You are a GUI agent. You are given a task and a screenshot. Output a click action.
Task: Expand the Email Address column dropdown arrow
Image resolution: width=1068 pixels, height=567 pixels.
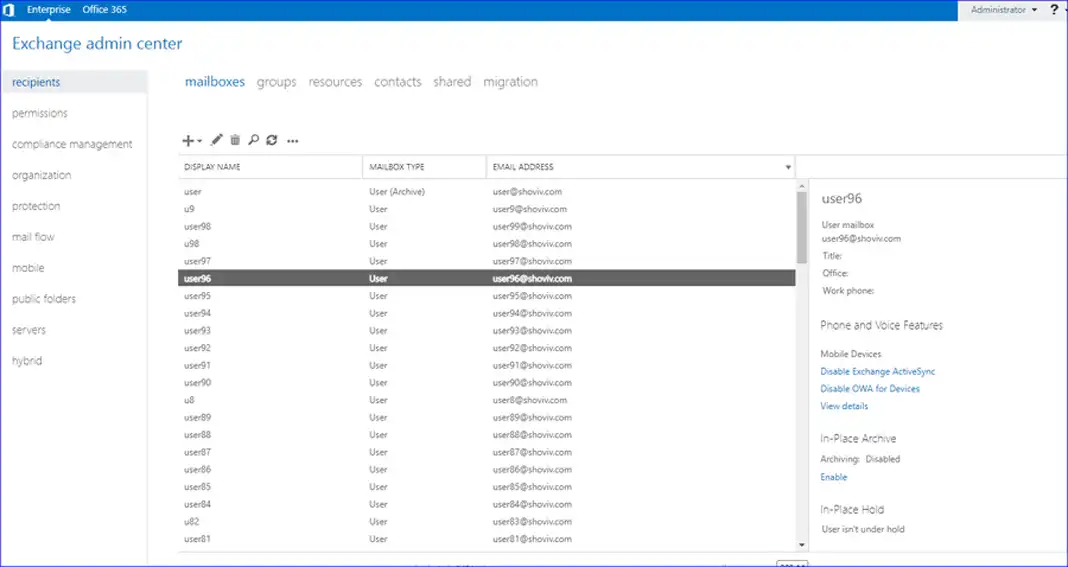(x=788, y=167)
